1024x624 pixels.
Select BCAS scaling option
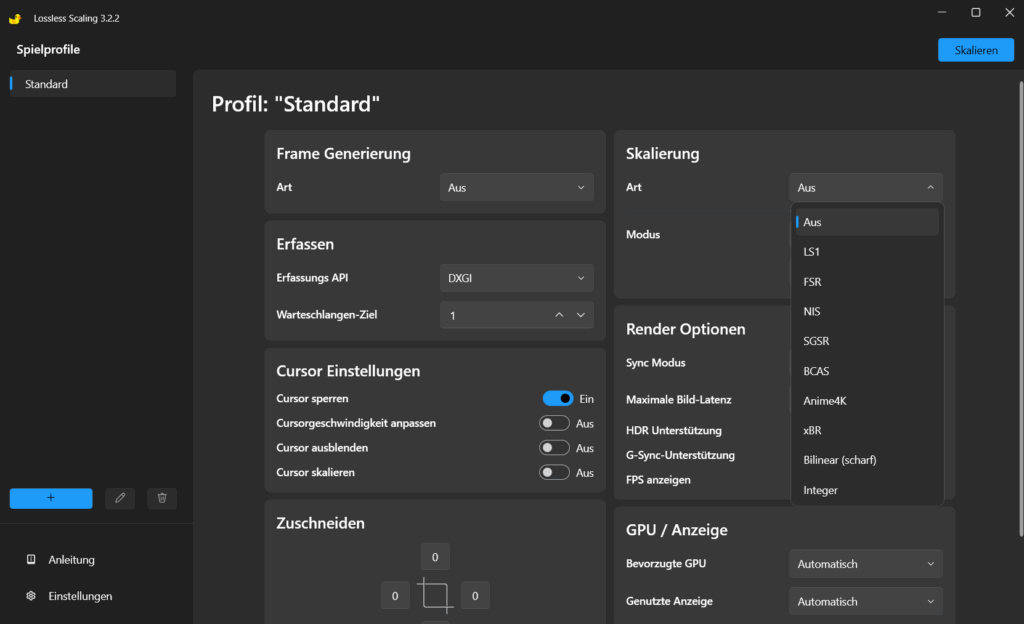pos(867,371)
